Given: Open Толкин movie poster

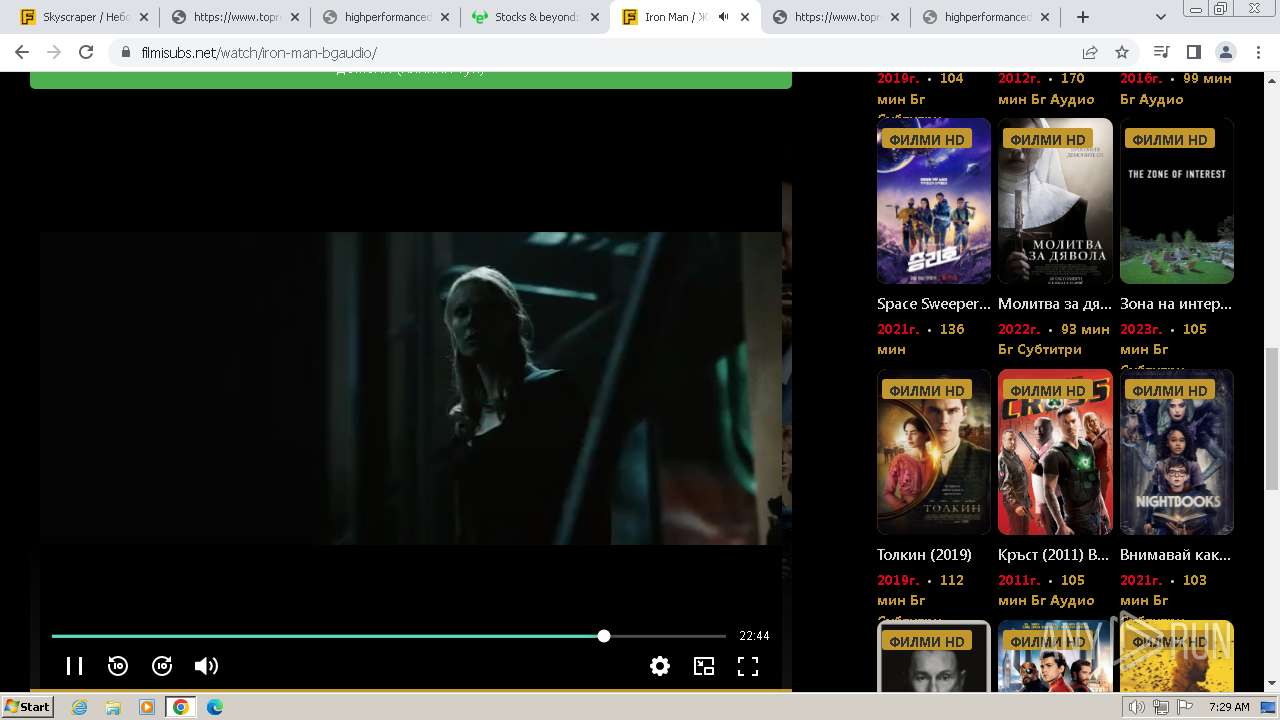Looking at the screenshot, I should 934,452.
